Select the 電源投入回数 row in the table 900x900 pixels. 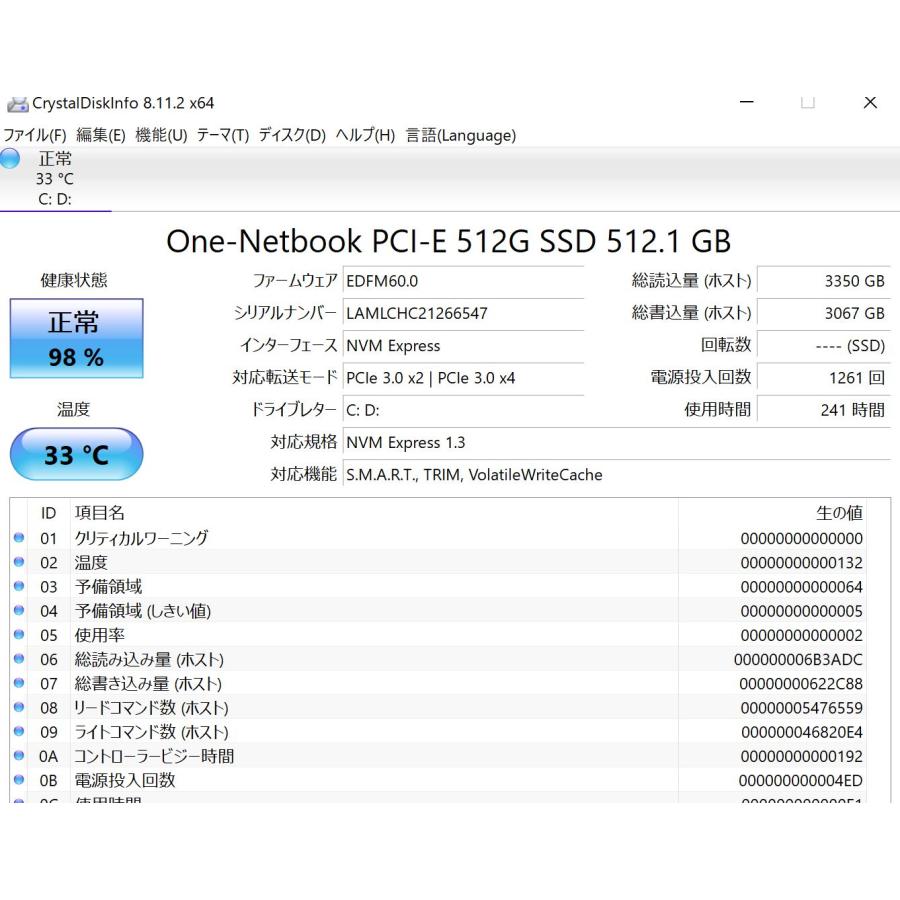click(439, 779)
